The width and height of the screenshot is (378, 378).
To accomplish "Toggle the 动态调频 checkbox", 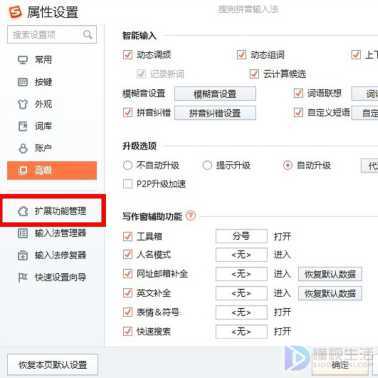I will [128, 55].
